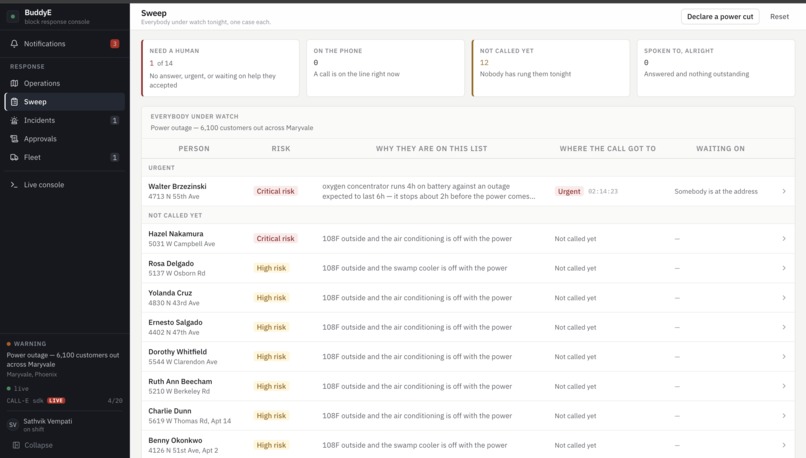The width and height of the screenshot is (806, 458).
Task: Click the Reset button
Action: [779, 16]
